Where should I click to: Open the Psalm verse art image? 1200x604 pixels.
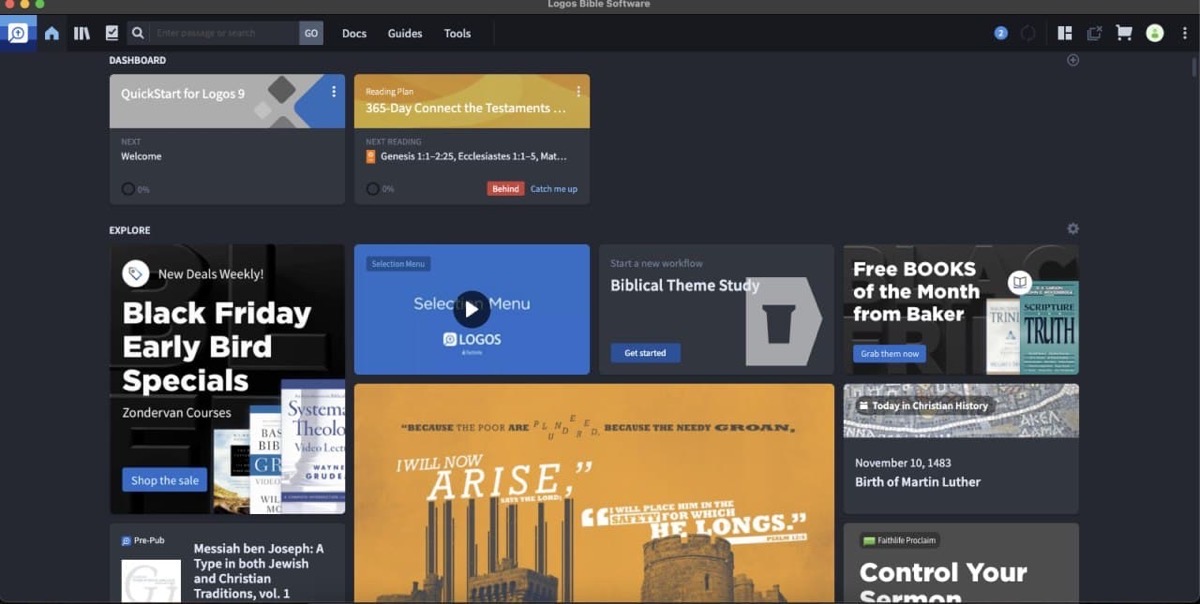[x=594, y=493]
